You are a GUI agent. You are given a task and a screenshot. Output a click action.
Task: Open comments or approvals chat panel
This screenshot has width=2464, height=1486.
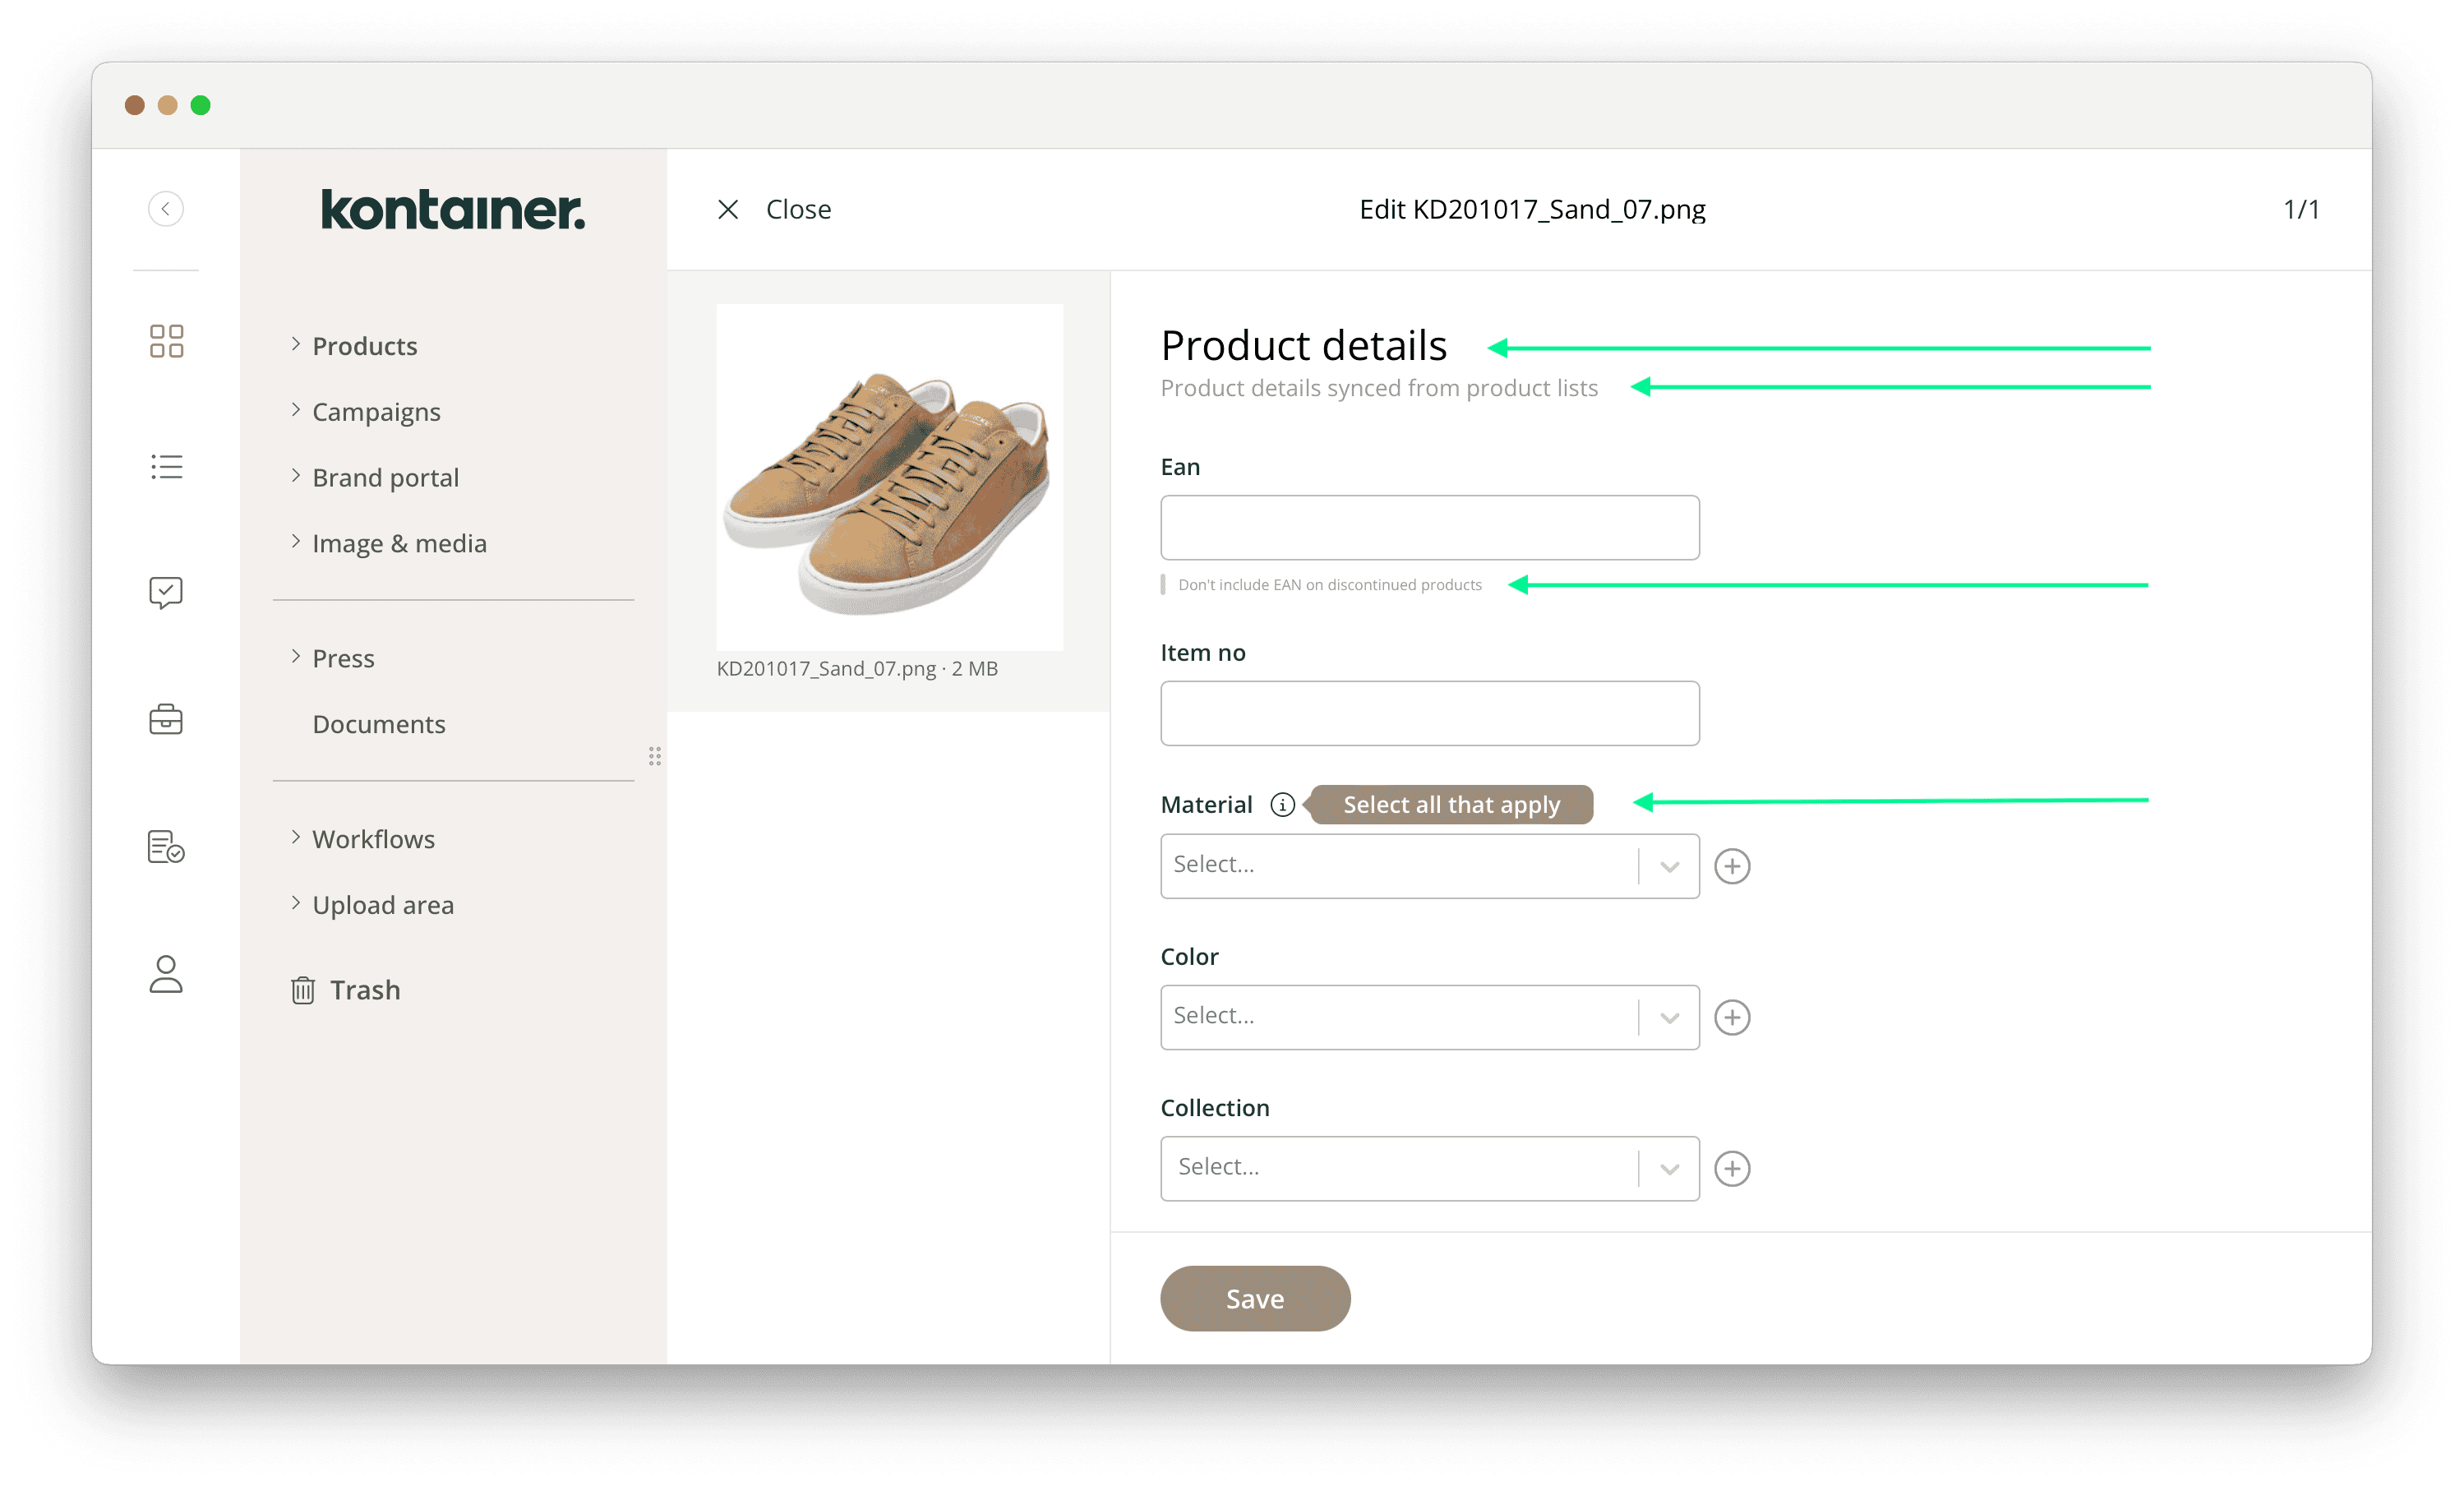pos(166,592)
